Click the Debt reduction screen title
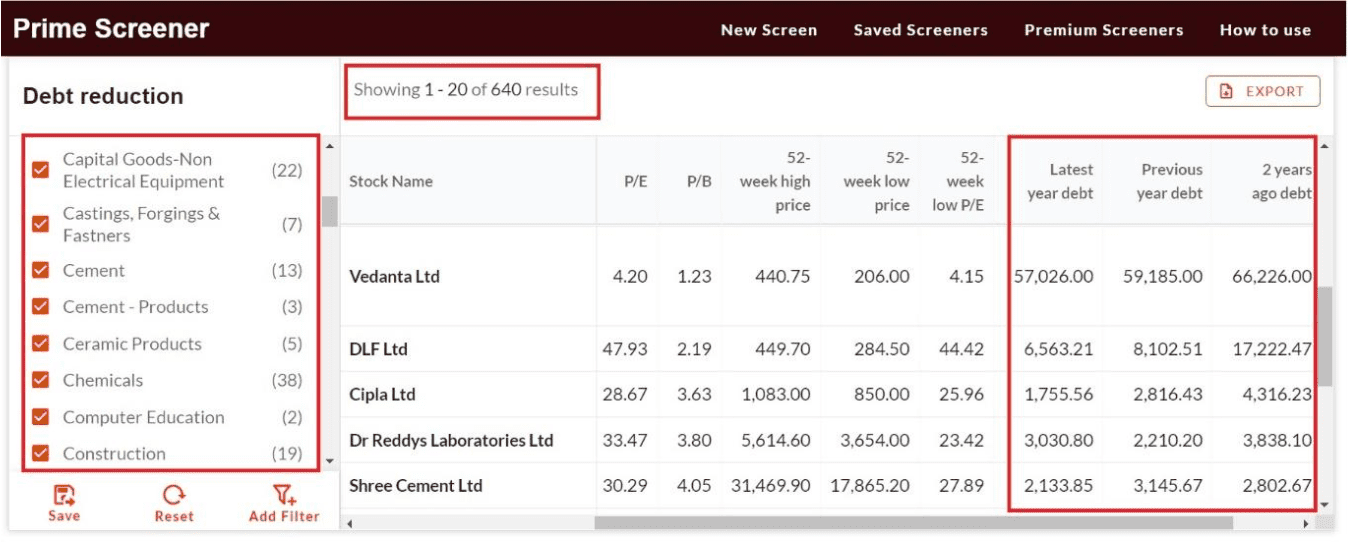The width and height of the screenshot is (1348, 542). click(103, 96)
